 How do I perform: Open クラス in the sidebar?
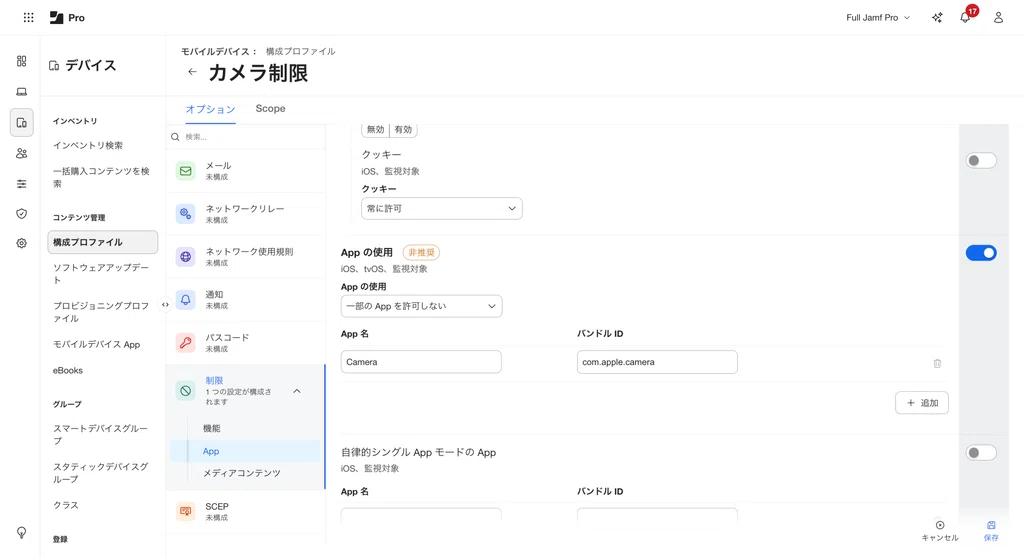point(66,505)
